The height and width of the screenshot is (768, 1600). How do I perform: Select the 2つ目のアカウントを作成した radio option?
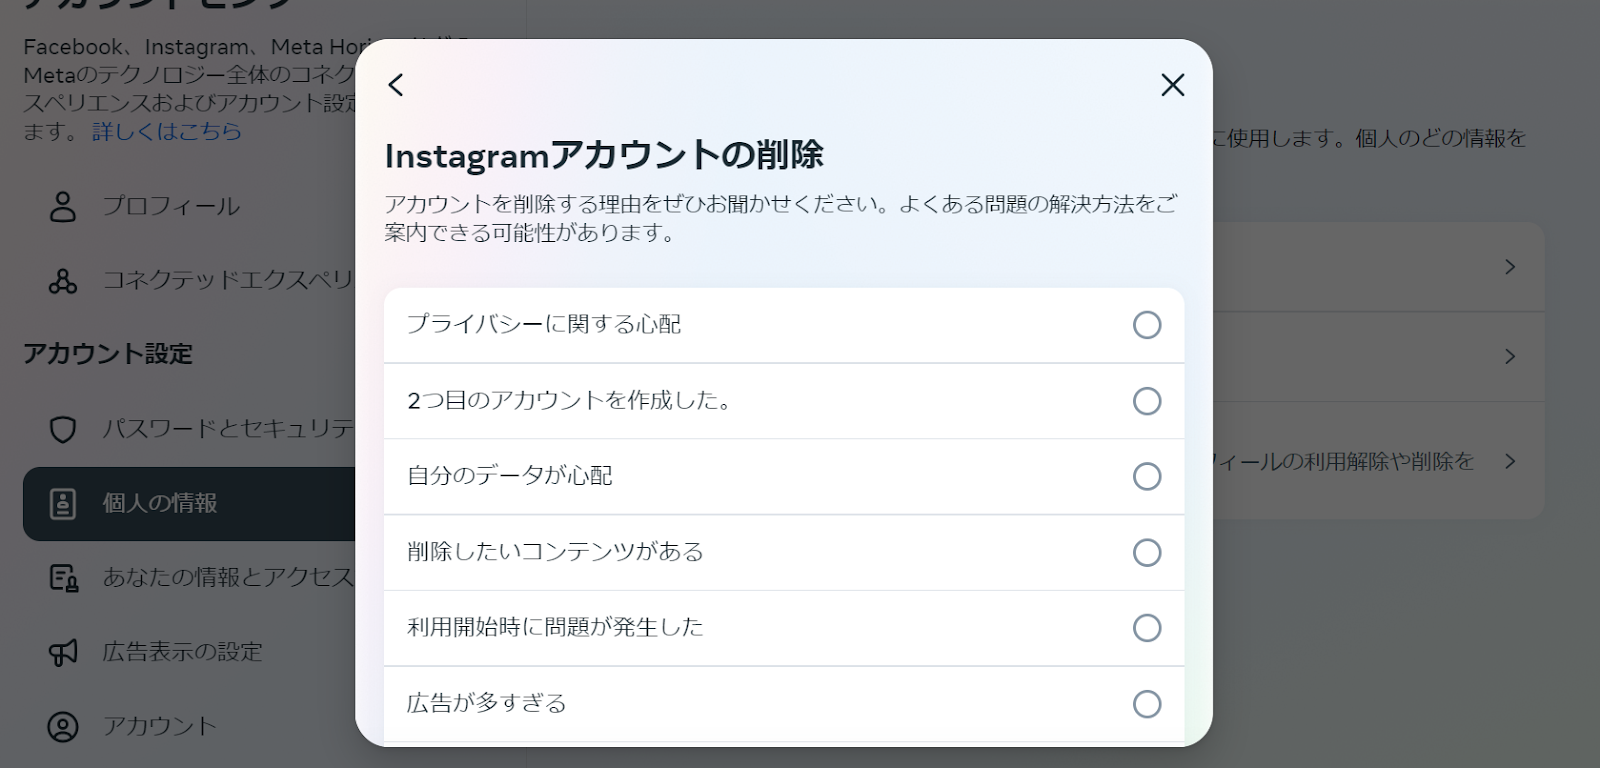(x=1147, y=401)
